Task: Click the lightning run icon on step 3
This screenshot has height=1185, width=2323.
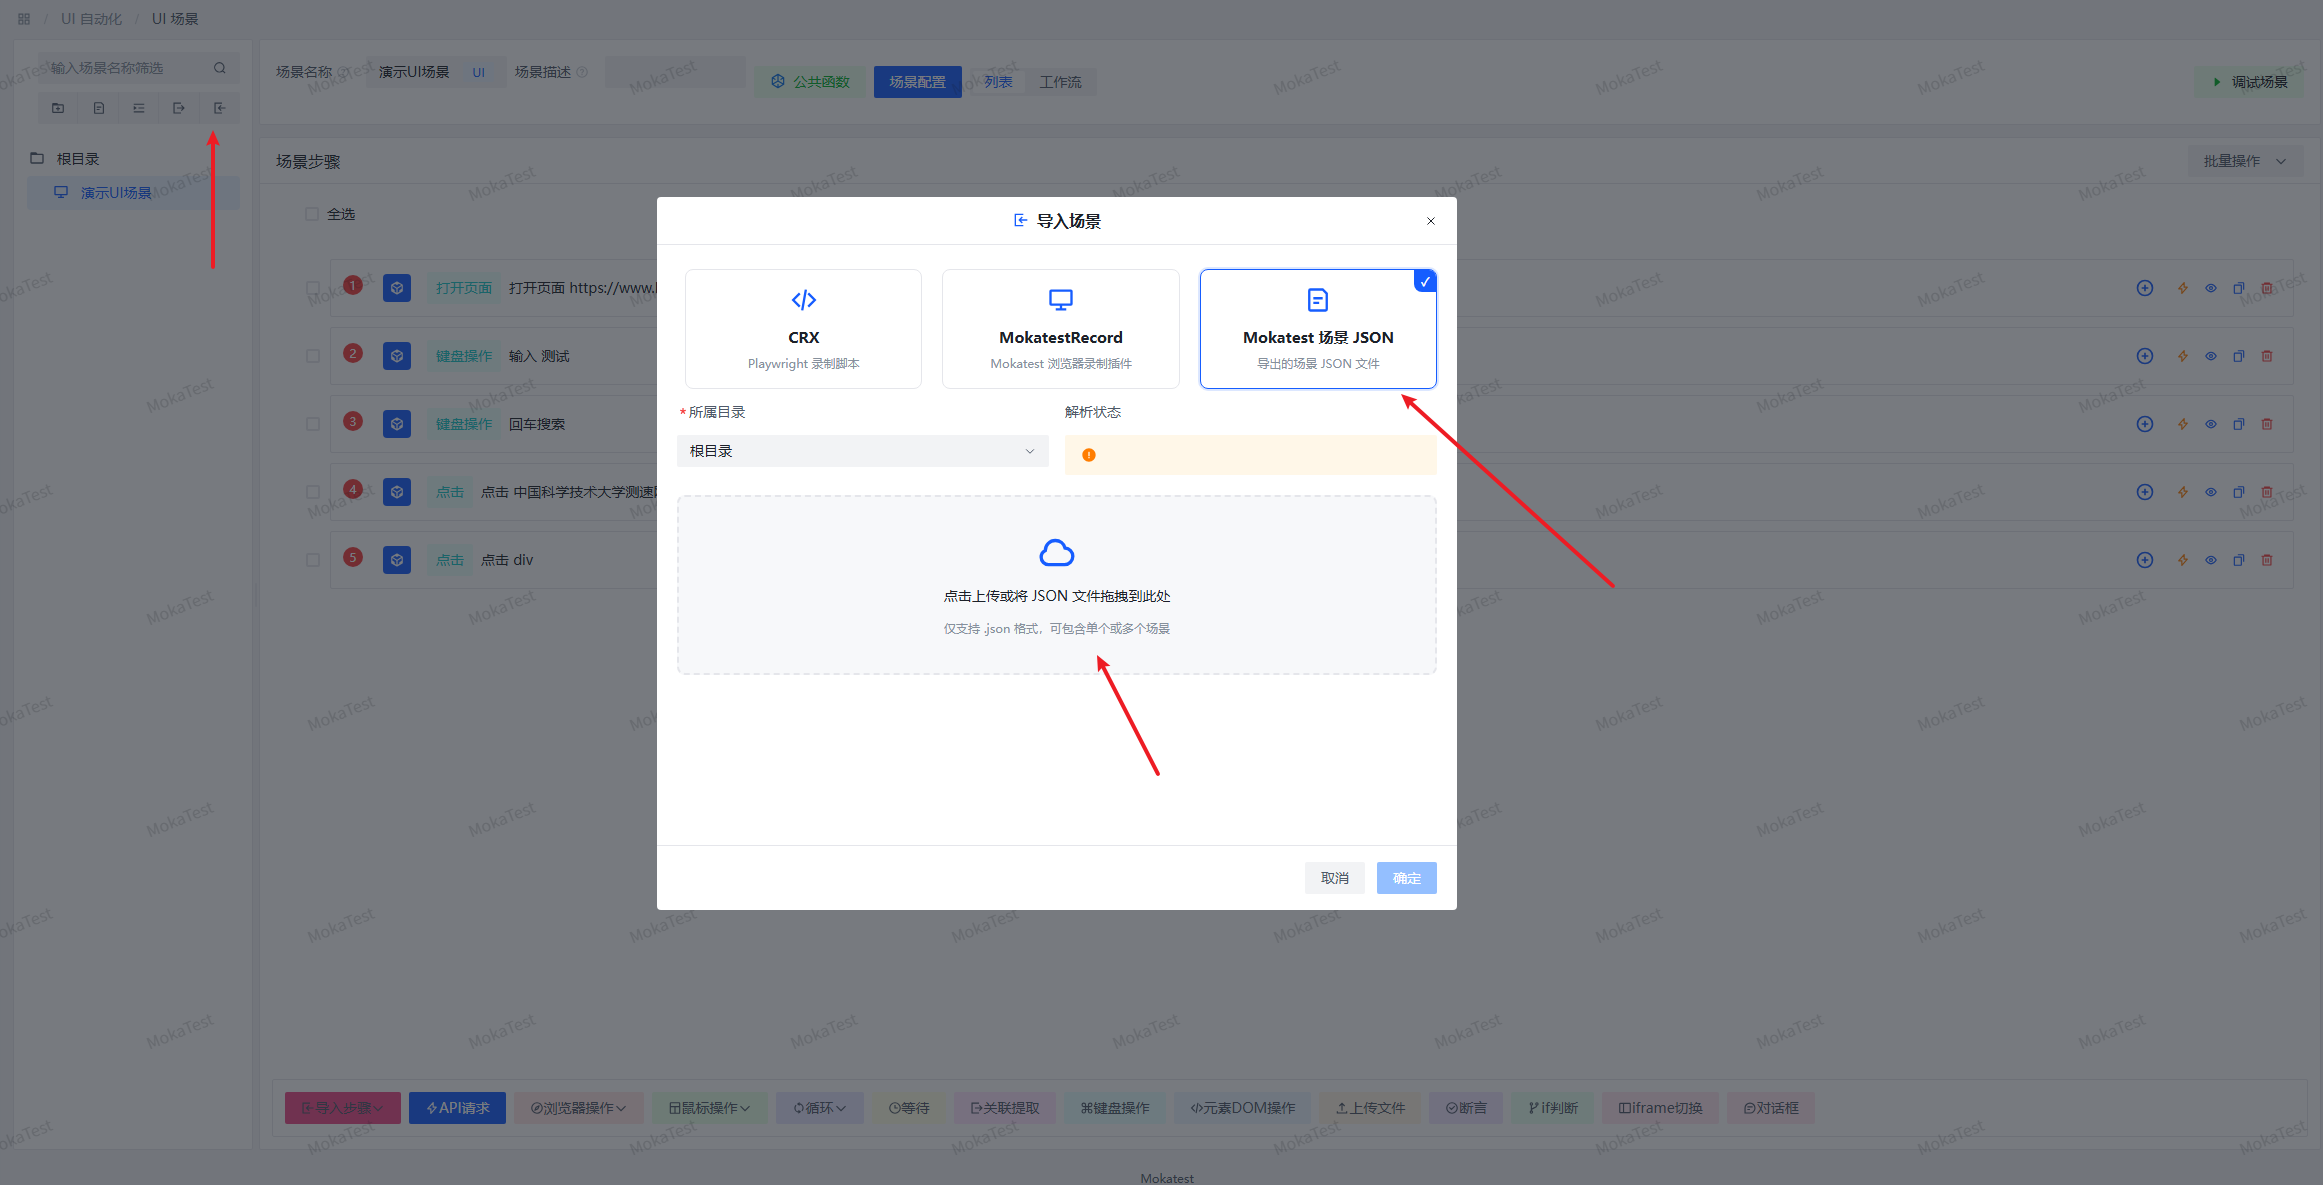Action: coord(2183,424)
